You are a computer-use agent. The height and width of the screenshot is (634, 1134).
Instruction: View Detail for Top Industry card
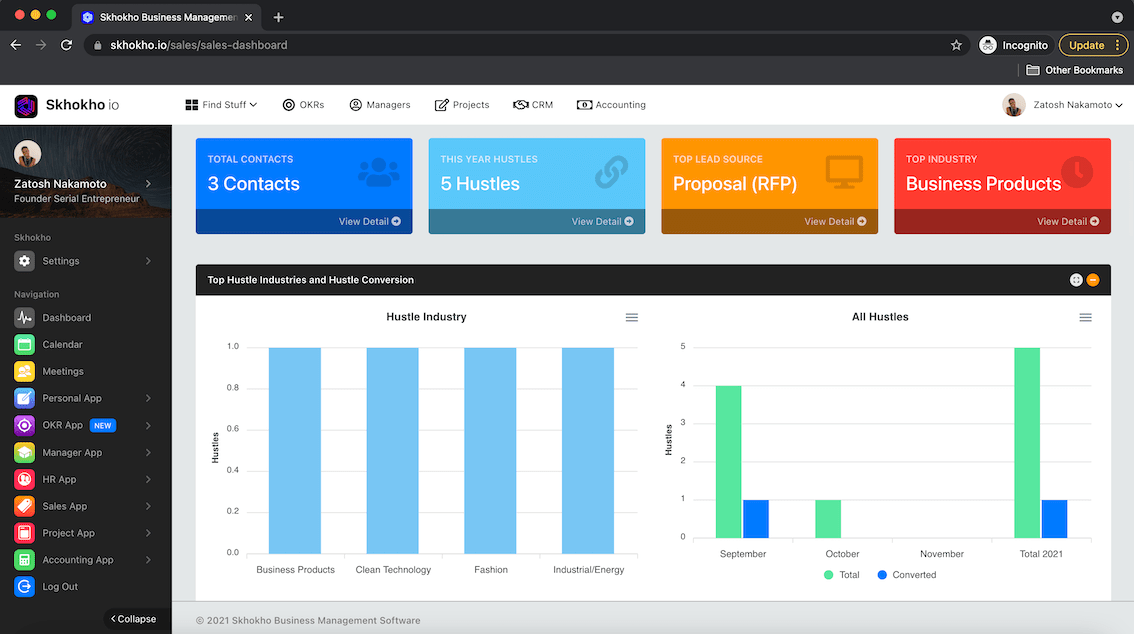pos(1068,221)
